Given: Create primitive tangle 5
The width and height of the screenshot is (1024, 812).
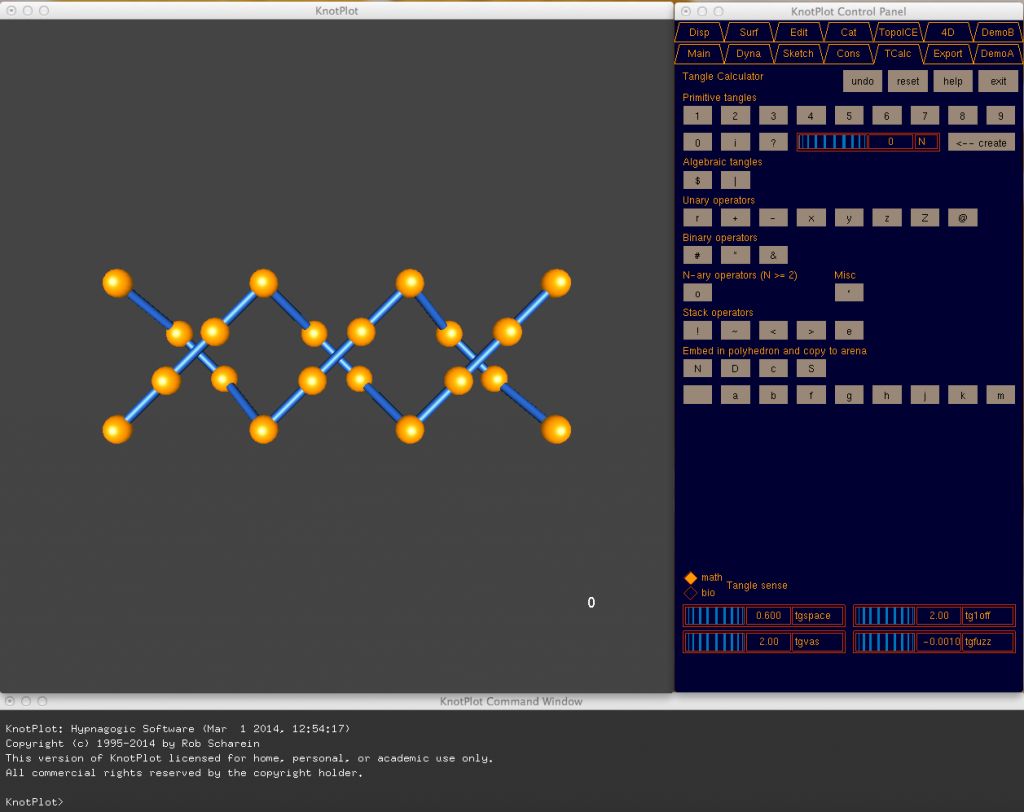Looking at the screenshot, I should pyautogui.click(x=849, y=116).
